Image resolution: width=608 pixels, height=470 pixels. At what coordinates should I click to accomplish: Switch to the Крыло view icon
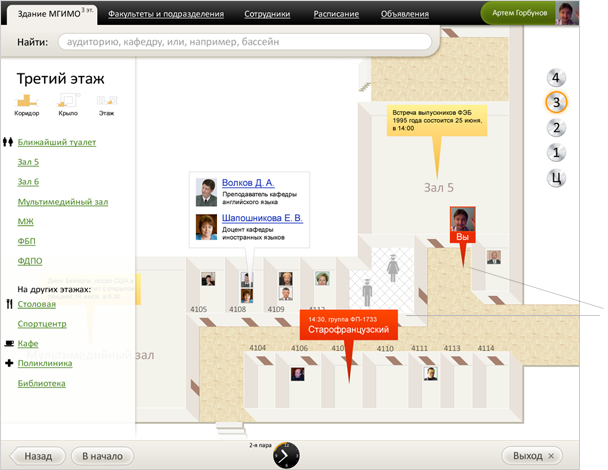pyautogui.click(x=69, y=101)
